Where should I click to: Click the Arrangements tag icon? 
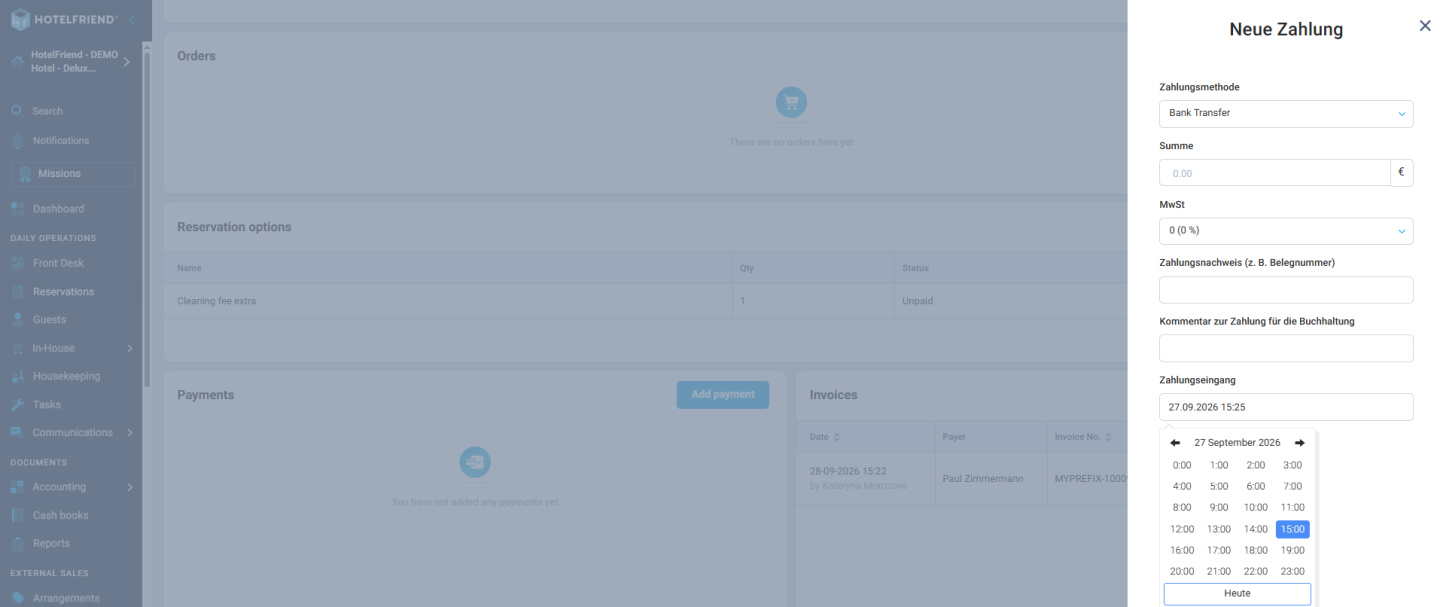(18, 598)
